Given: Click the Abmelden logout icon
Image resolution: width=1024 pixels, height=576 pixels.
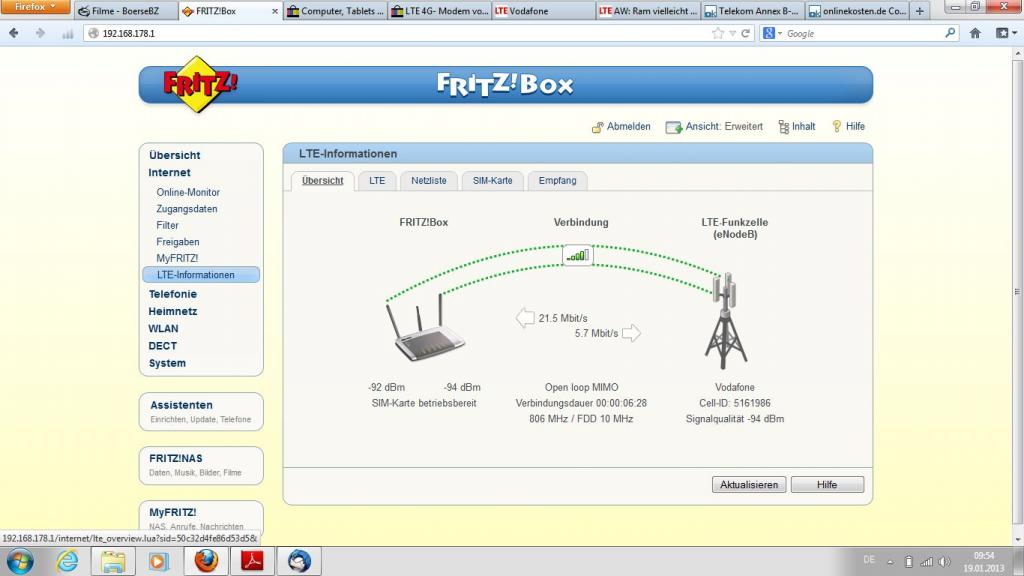Looking at the screenshot, I should click(598, 127).
